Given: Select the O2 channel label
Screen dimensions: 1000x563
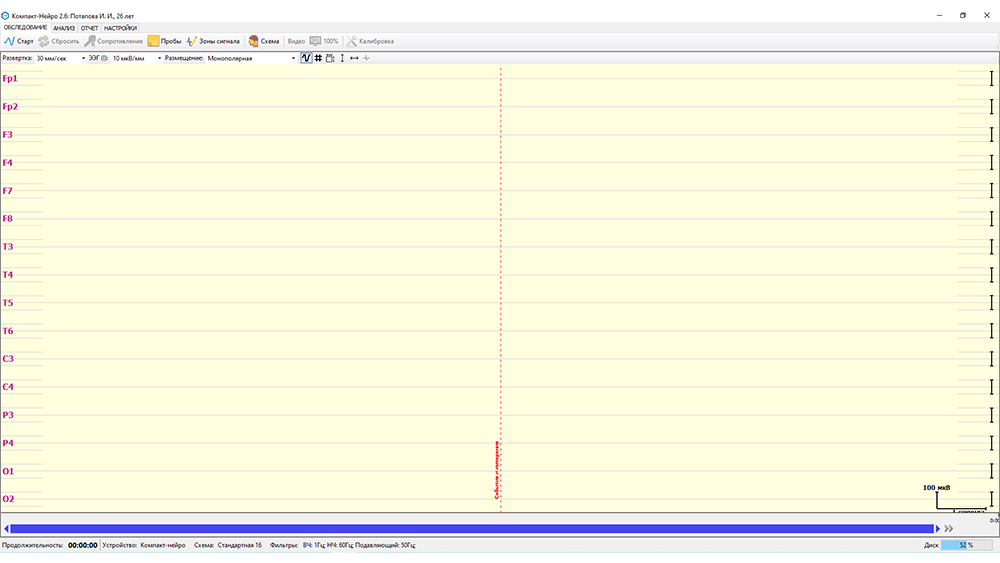Looking at the screenshot, I should 9,499.
